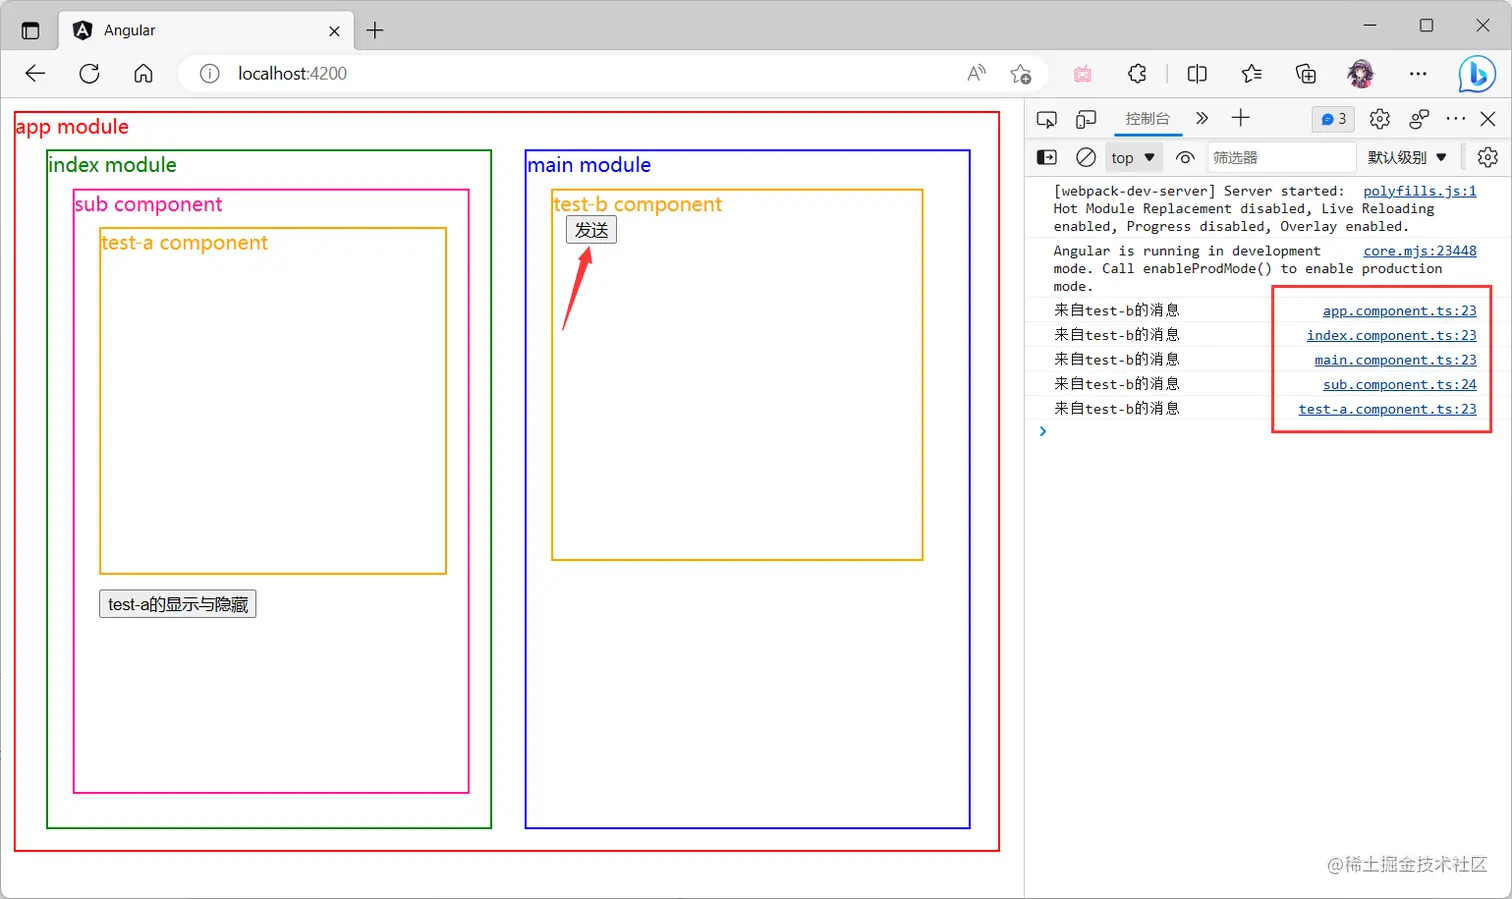Open console settings gear
1512x899 pixels.
[1488, 157]
